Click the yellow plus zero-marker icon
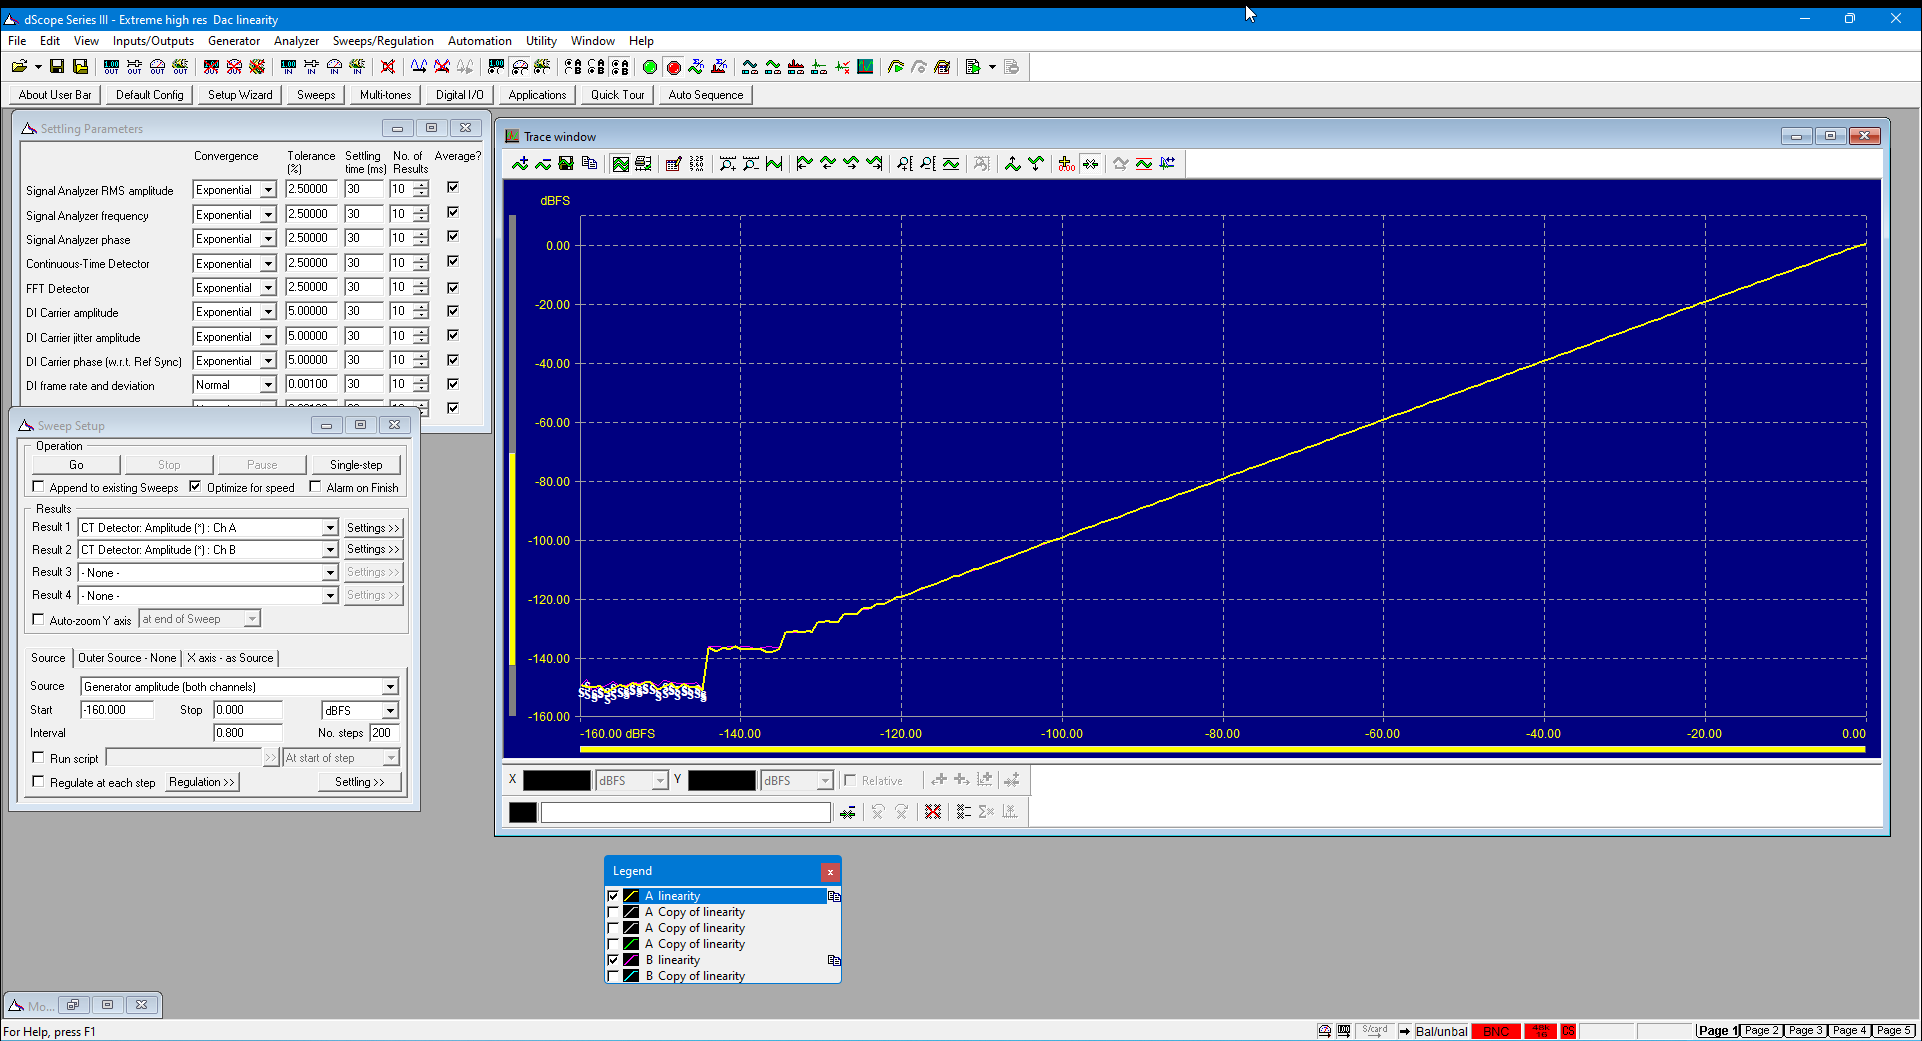The width and height of the screenshot is (1922, 1041). (1067, 164)
